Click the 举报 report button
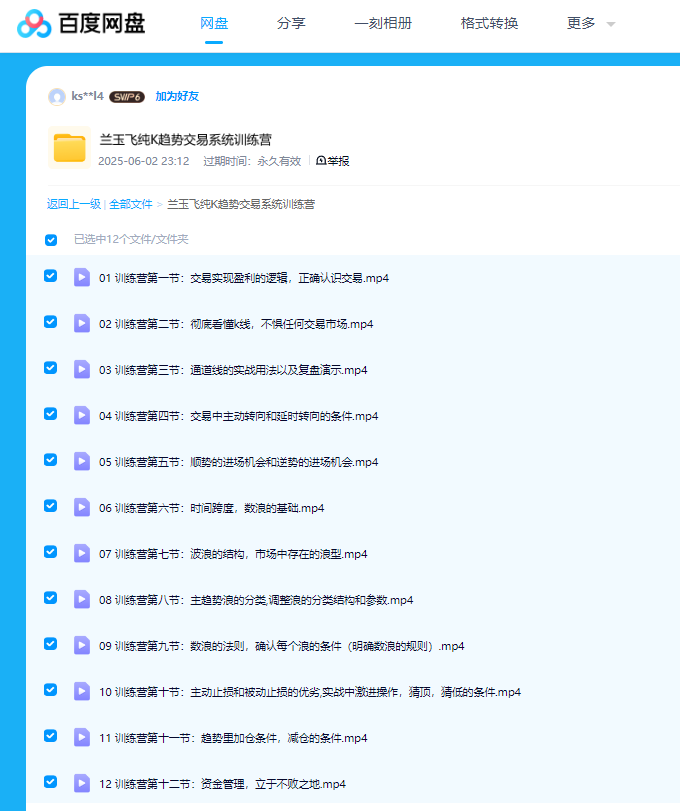This screenshot has width=680, height=811. (333, 161)
